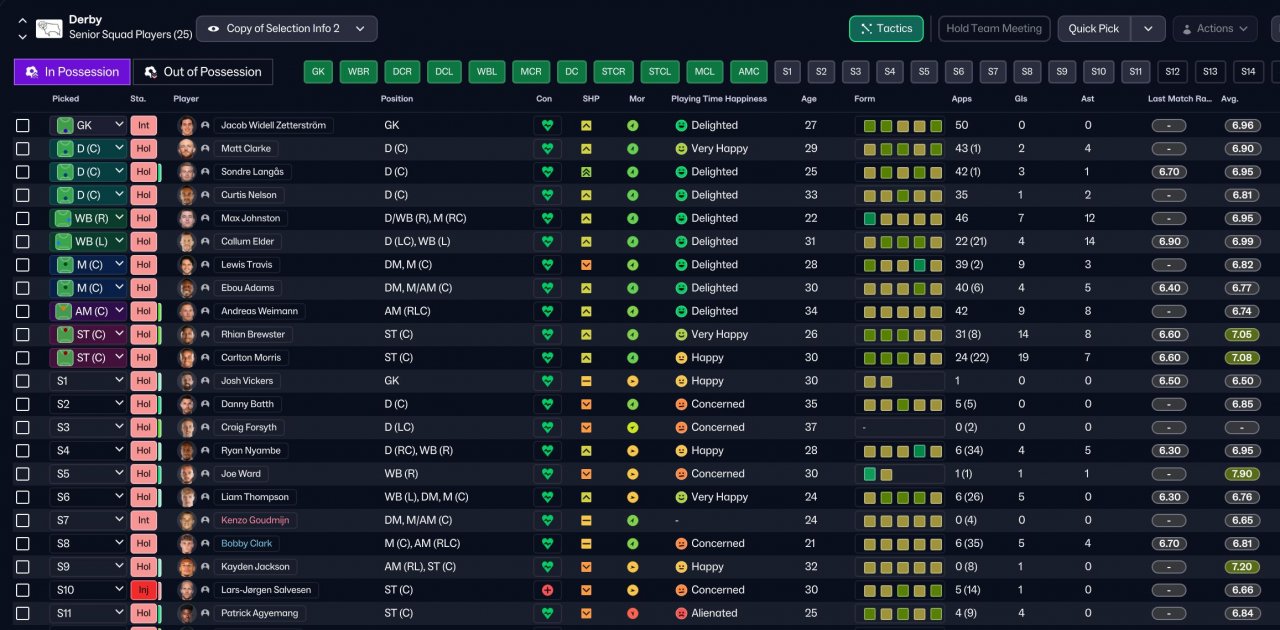Switch to the Out of Possession tab

tap(203, 72)
